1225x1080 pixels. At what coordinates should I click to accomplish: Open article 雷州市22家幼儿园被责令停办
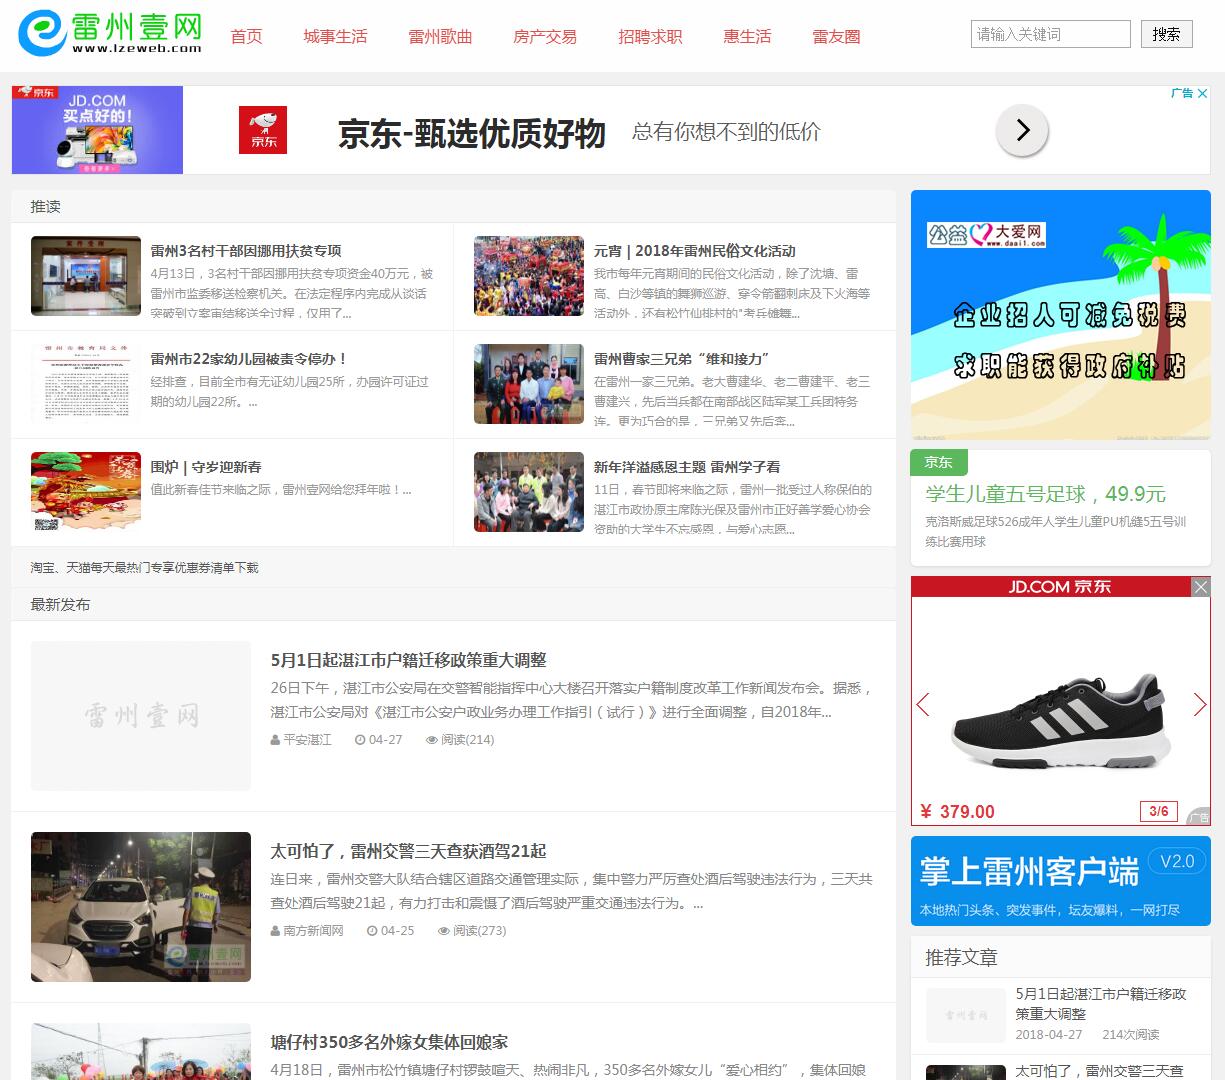pos(249,359)
